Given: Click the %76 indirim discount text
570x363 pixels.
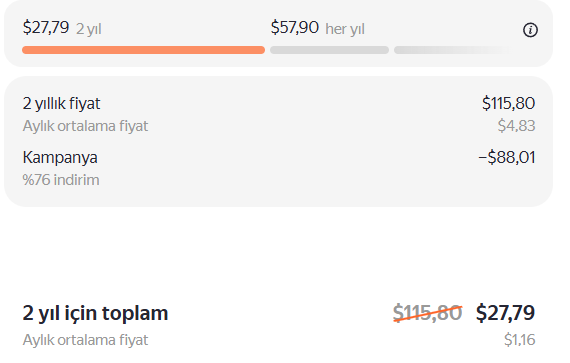Looking at the screenshot, I should pyautogui.click(x=61, y=180).
